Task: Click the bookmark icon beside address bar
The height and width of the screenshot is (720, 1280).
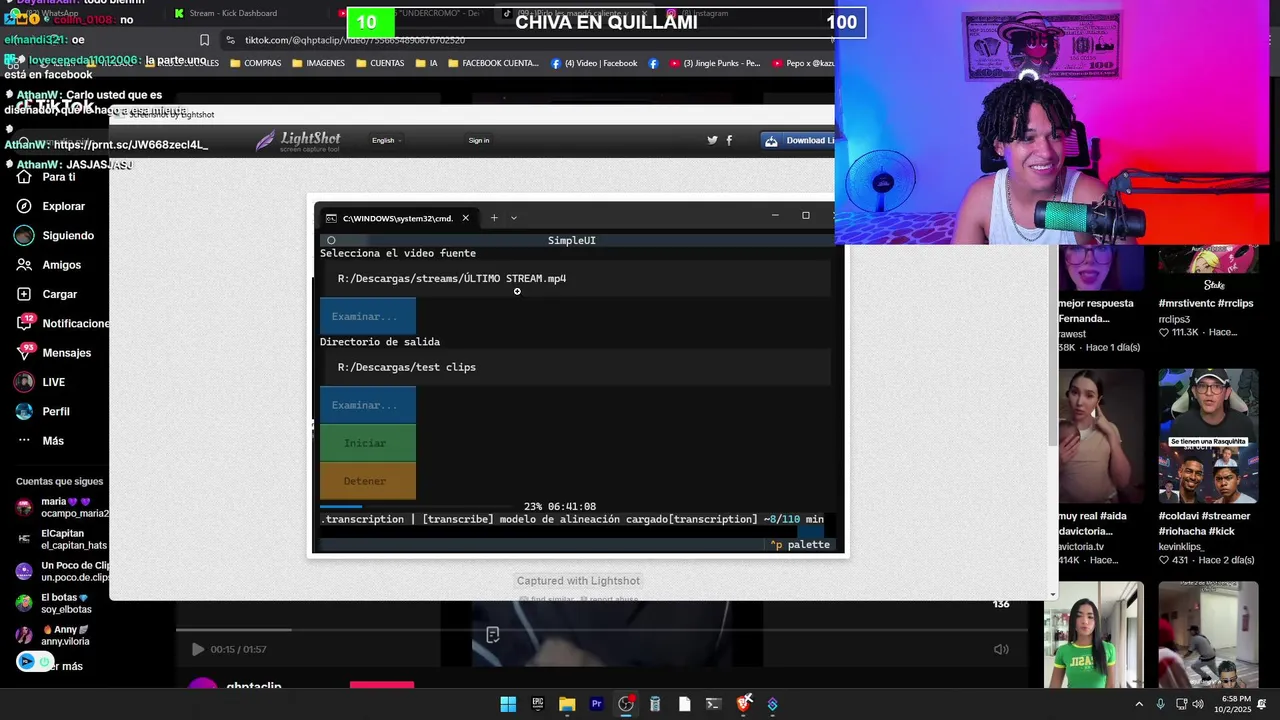Action: (204, 40)
